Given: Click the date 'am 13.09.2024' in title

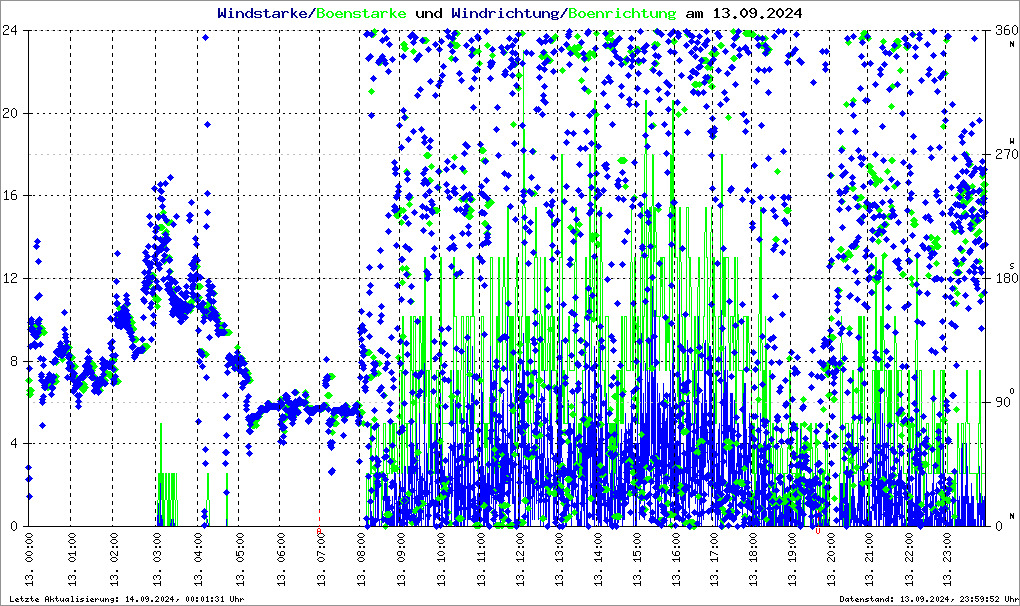Looking at the screenshot, I should point(744,13).
